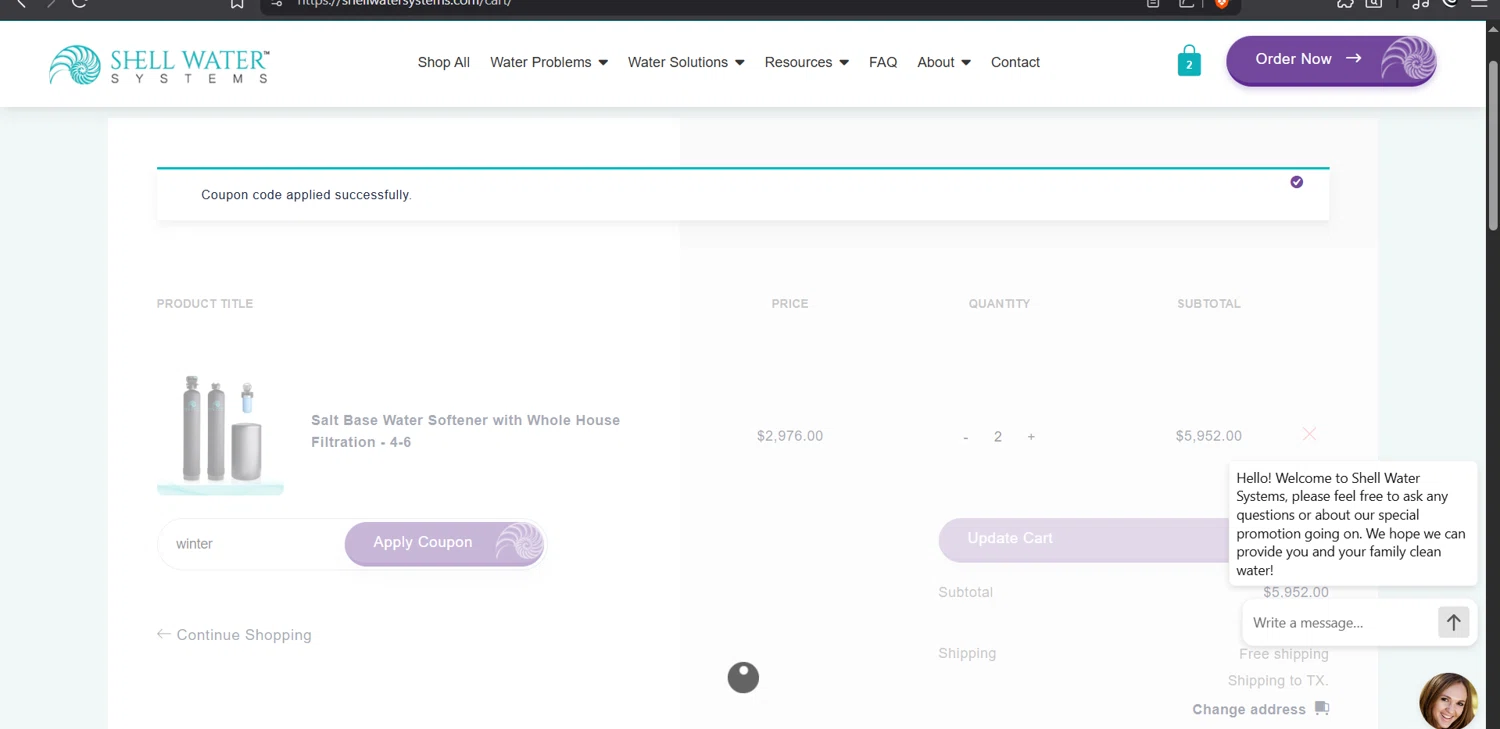
Task: Click the $5,952.00 item subtotal in the product row
Action: [x=1209, y=436]
